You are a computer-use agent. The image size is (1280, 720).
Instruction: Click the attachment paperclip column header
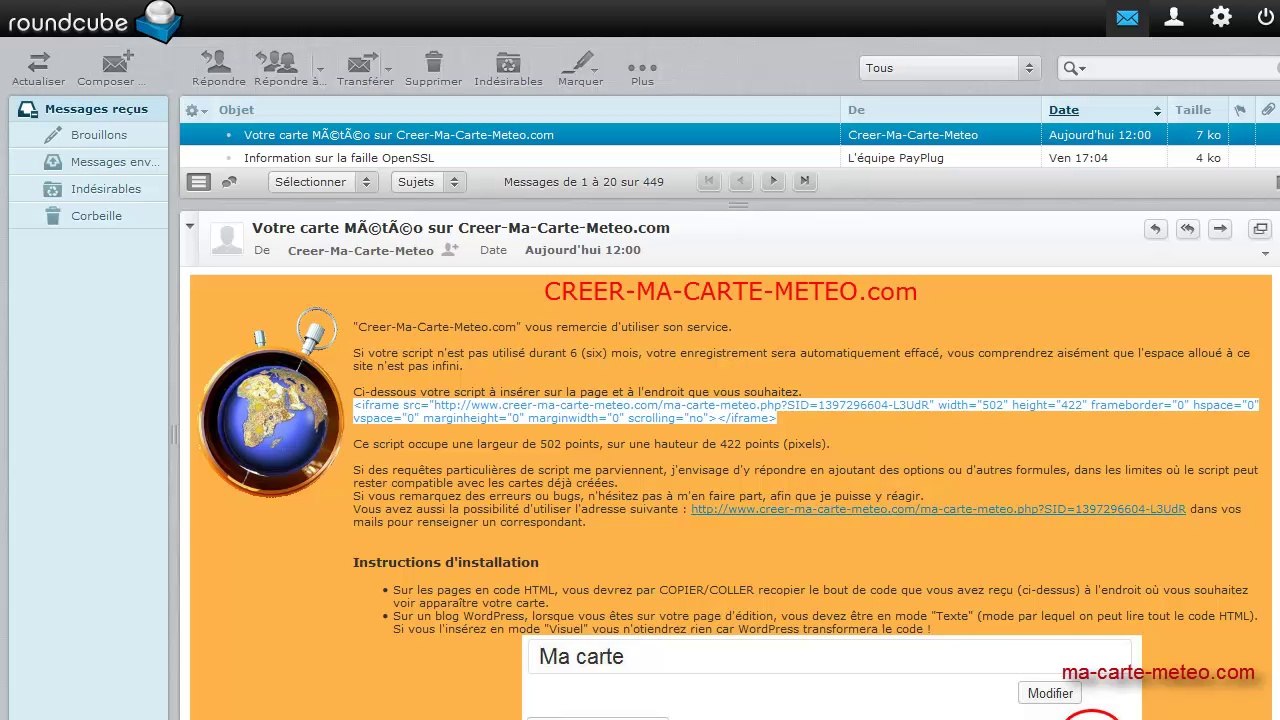(1267, 110)
